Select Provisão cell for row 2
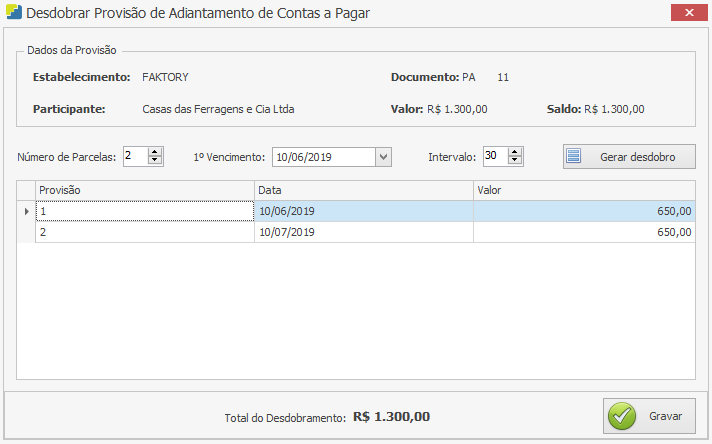712x444 pixels. click(144, 232)
